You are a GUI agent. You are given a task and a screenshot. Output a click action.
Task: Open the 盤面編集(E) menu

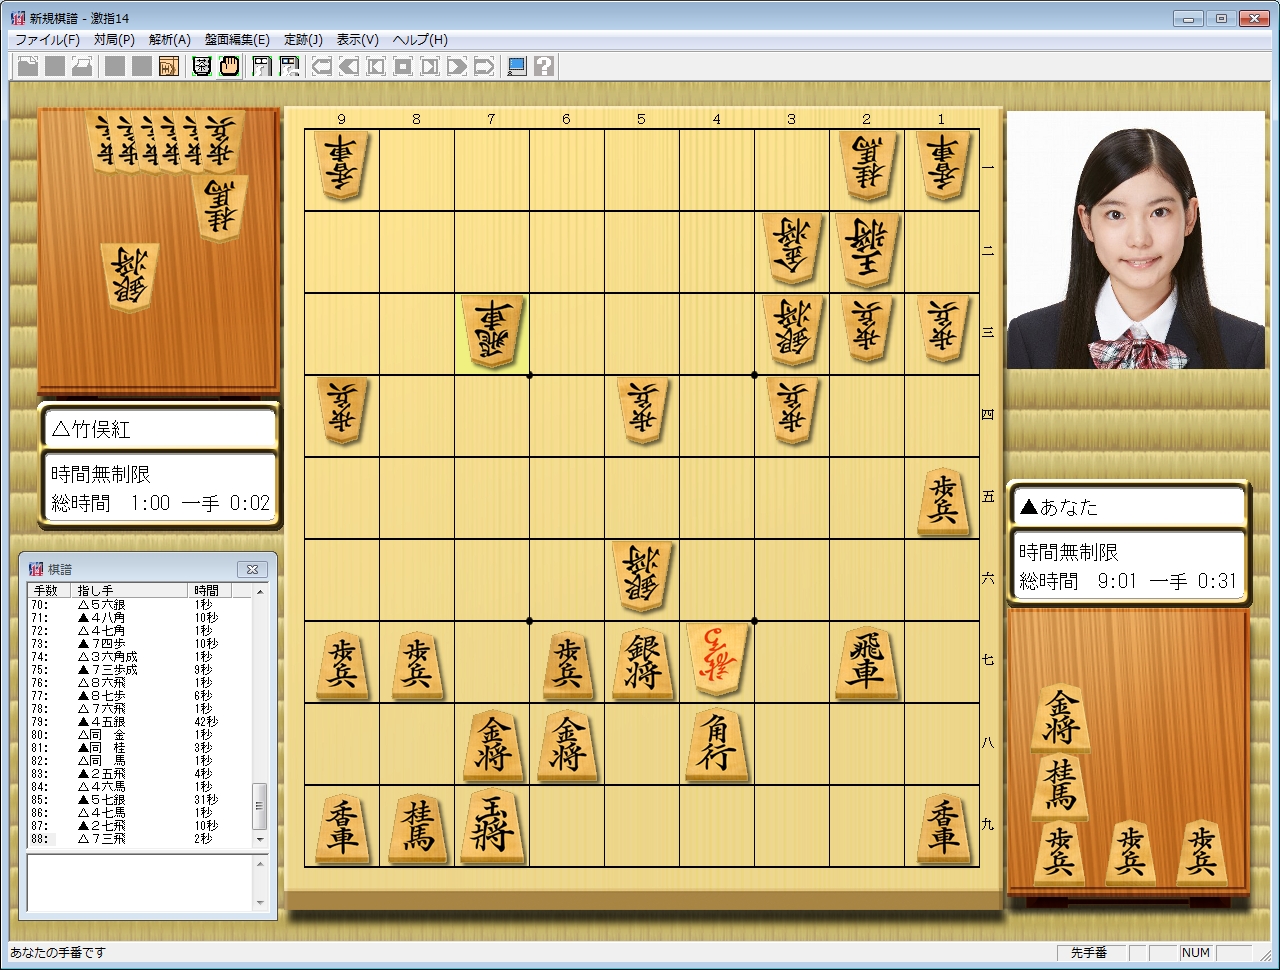(237, 40)
